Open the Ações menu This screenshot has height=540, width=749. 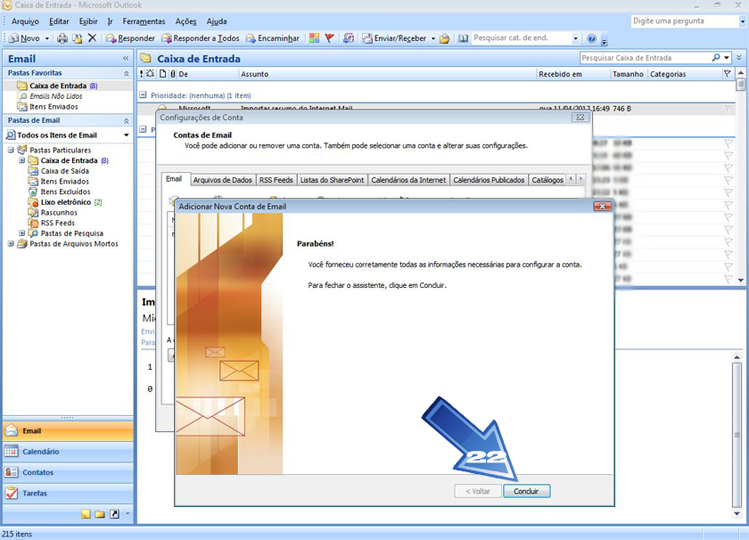pos(186,22)
